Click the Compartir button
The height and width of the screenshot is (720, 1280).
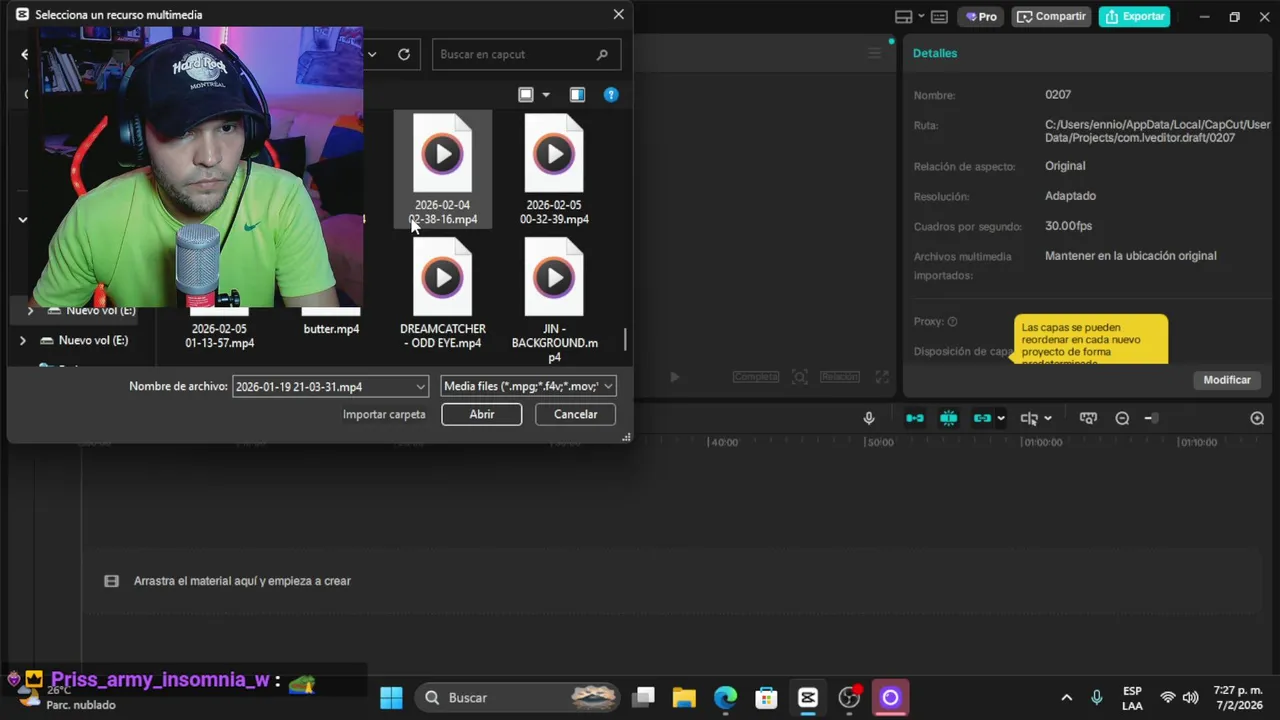pos(1051,17)
